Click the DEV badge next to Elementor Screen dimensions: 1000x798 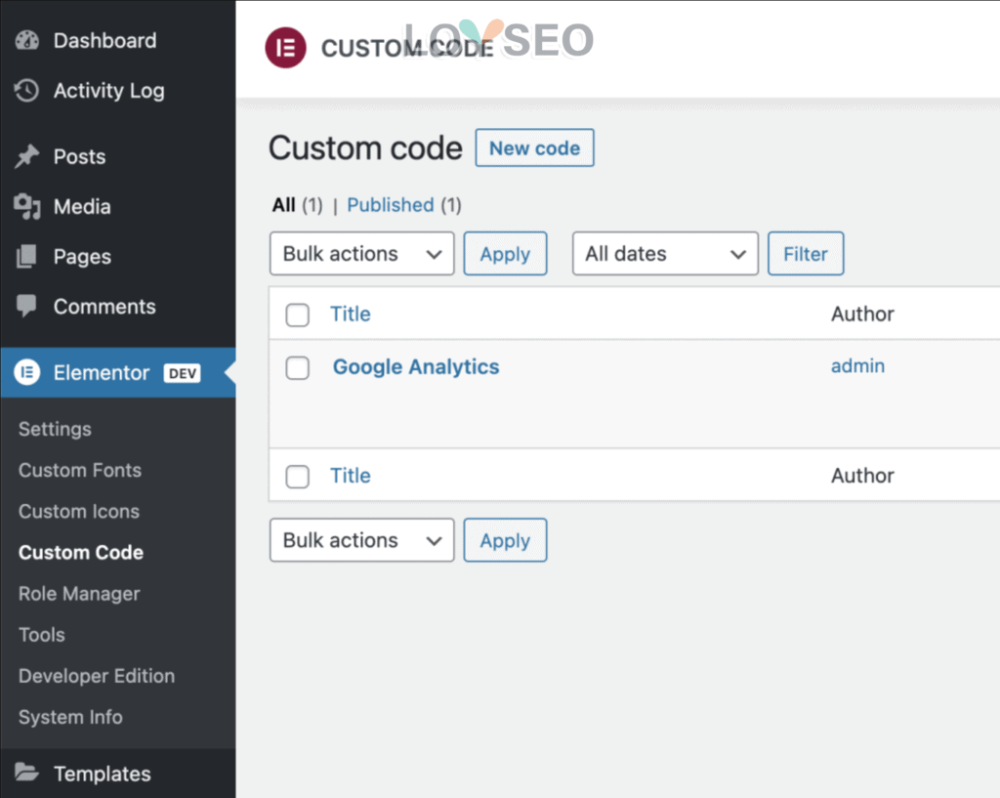coord(182,373)
